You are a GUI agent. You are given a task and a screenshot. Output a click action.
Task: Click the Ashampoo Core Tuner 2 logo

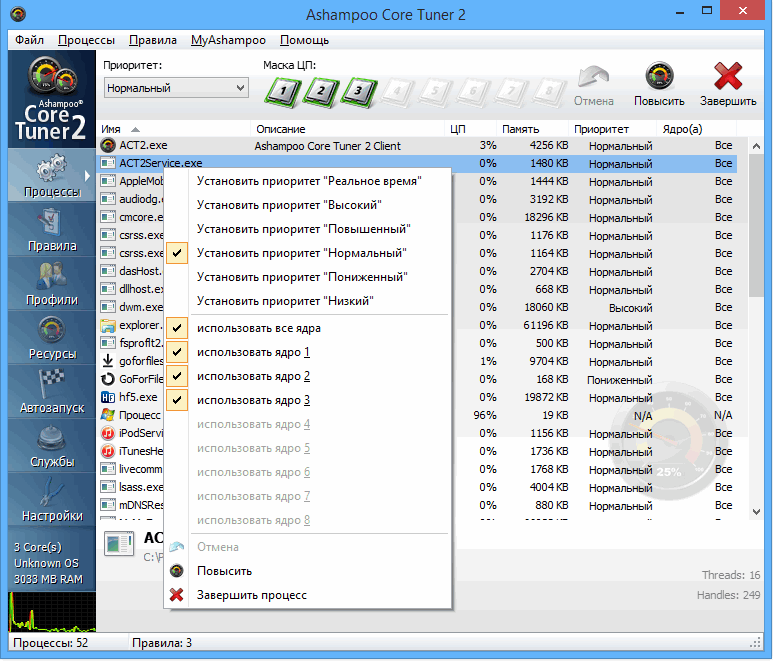pos(52,99)
